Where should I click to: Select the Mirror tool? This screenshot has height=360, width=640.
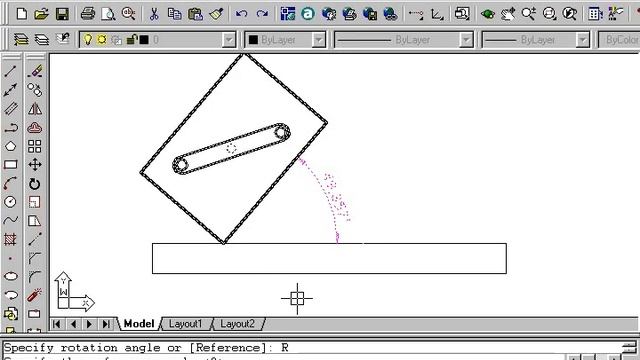(x=35, y=109)
